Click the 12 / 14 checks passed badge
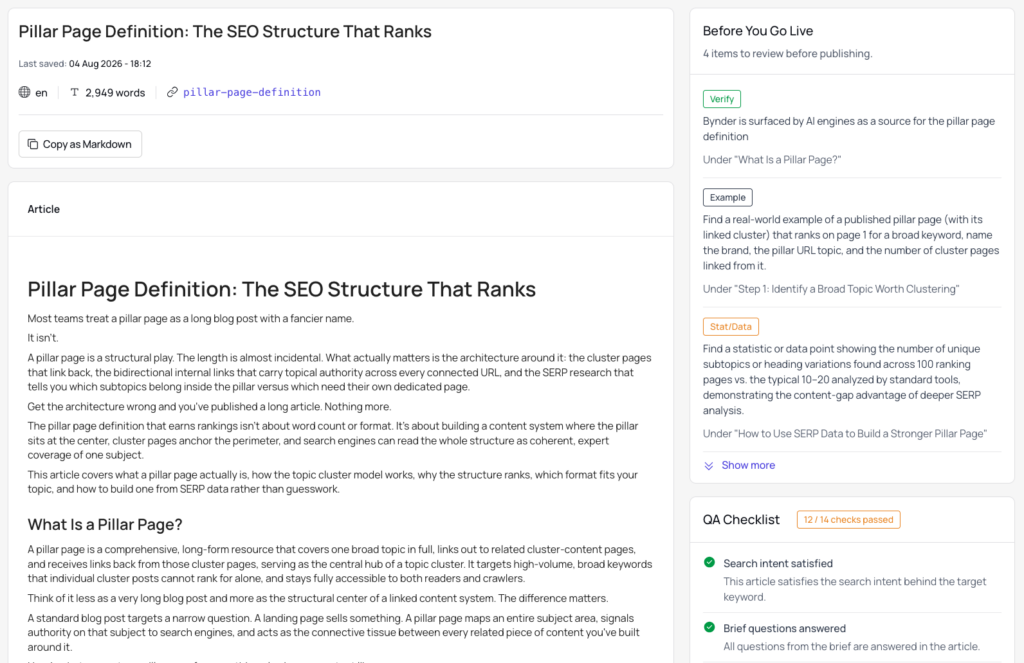The image size is (1024, 663). [848, 520]
